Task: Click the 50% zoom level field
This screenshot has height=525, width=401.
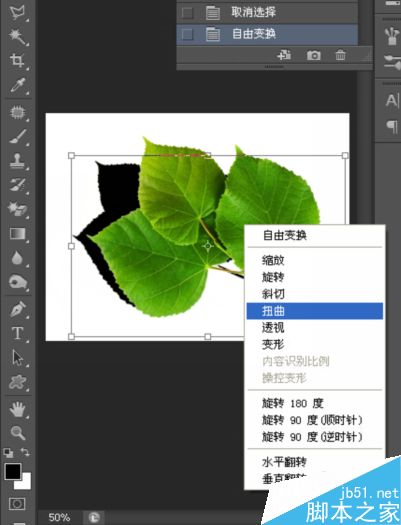Action: [x=59, y=517]
